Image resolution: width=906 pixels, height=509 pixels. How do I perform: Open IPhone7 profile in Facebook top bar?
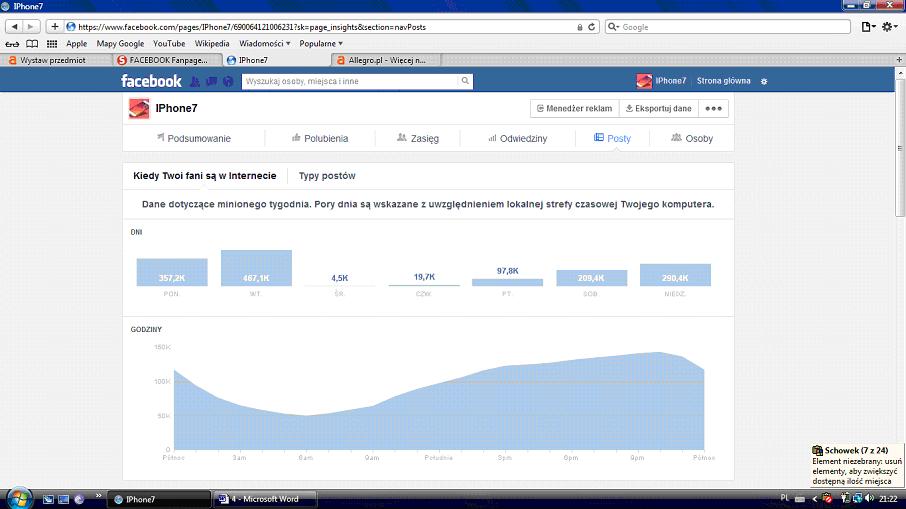tap(662, 81)
